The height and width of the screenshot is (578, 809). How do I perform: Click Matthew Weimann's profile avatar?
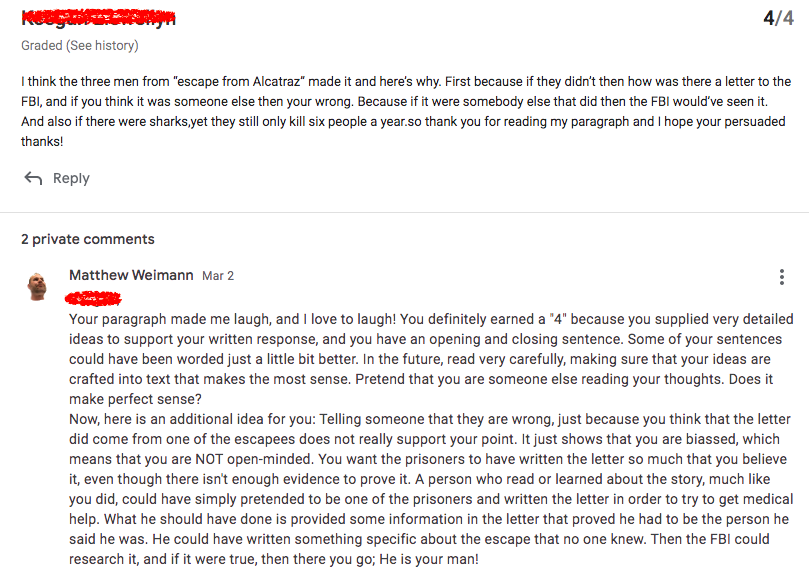coord(38,286)
